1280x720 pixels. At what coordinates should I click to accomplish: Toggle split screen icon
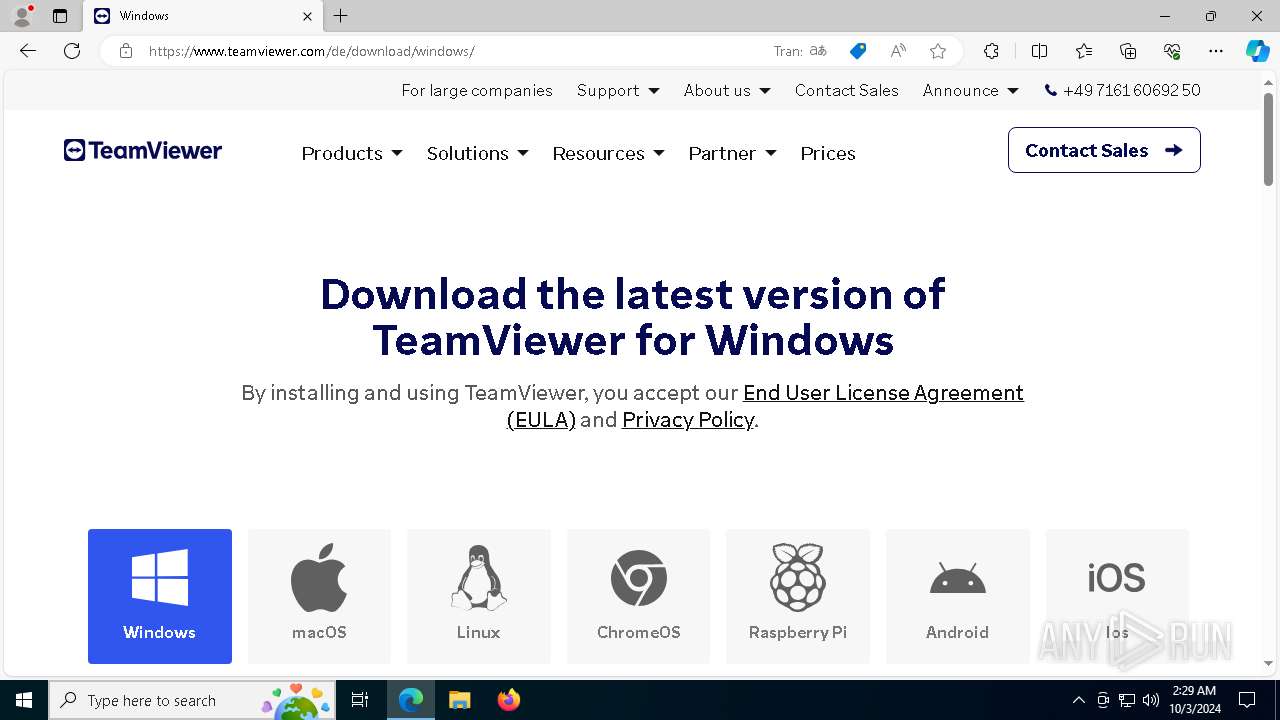coord(1039,51)
